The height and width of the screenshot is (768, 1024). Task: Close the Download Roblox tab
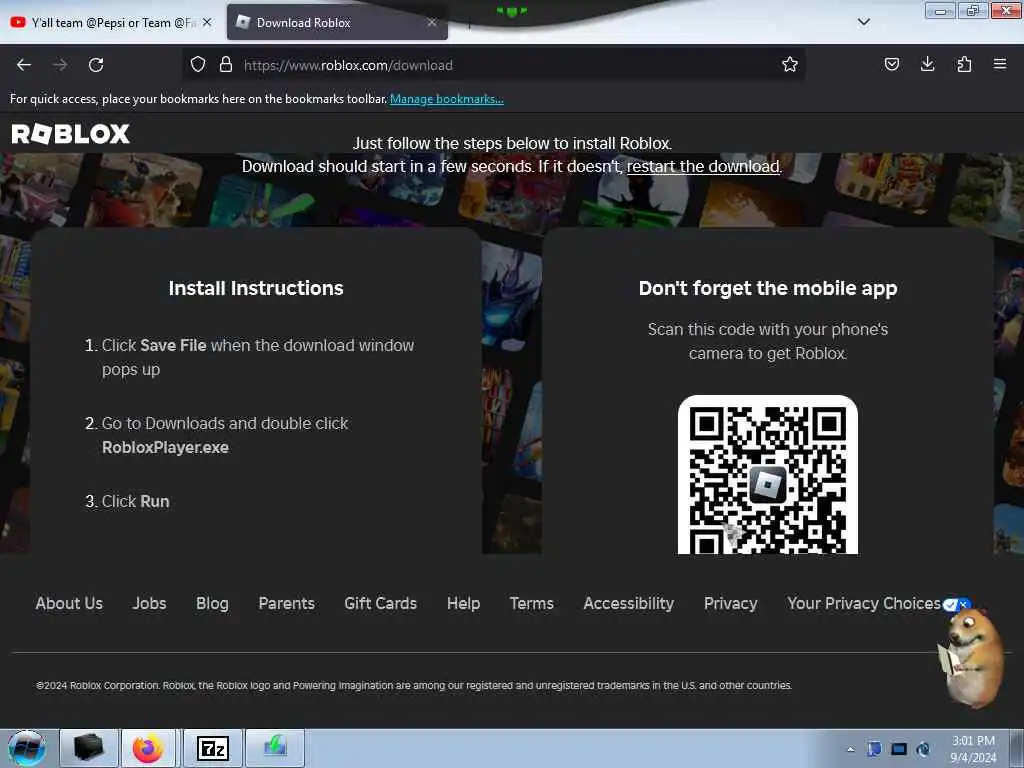pos(432,22)
